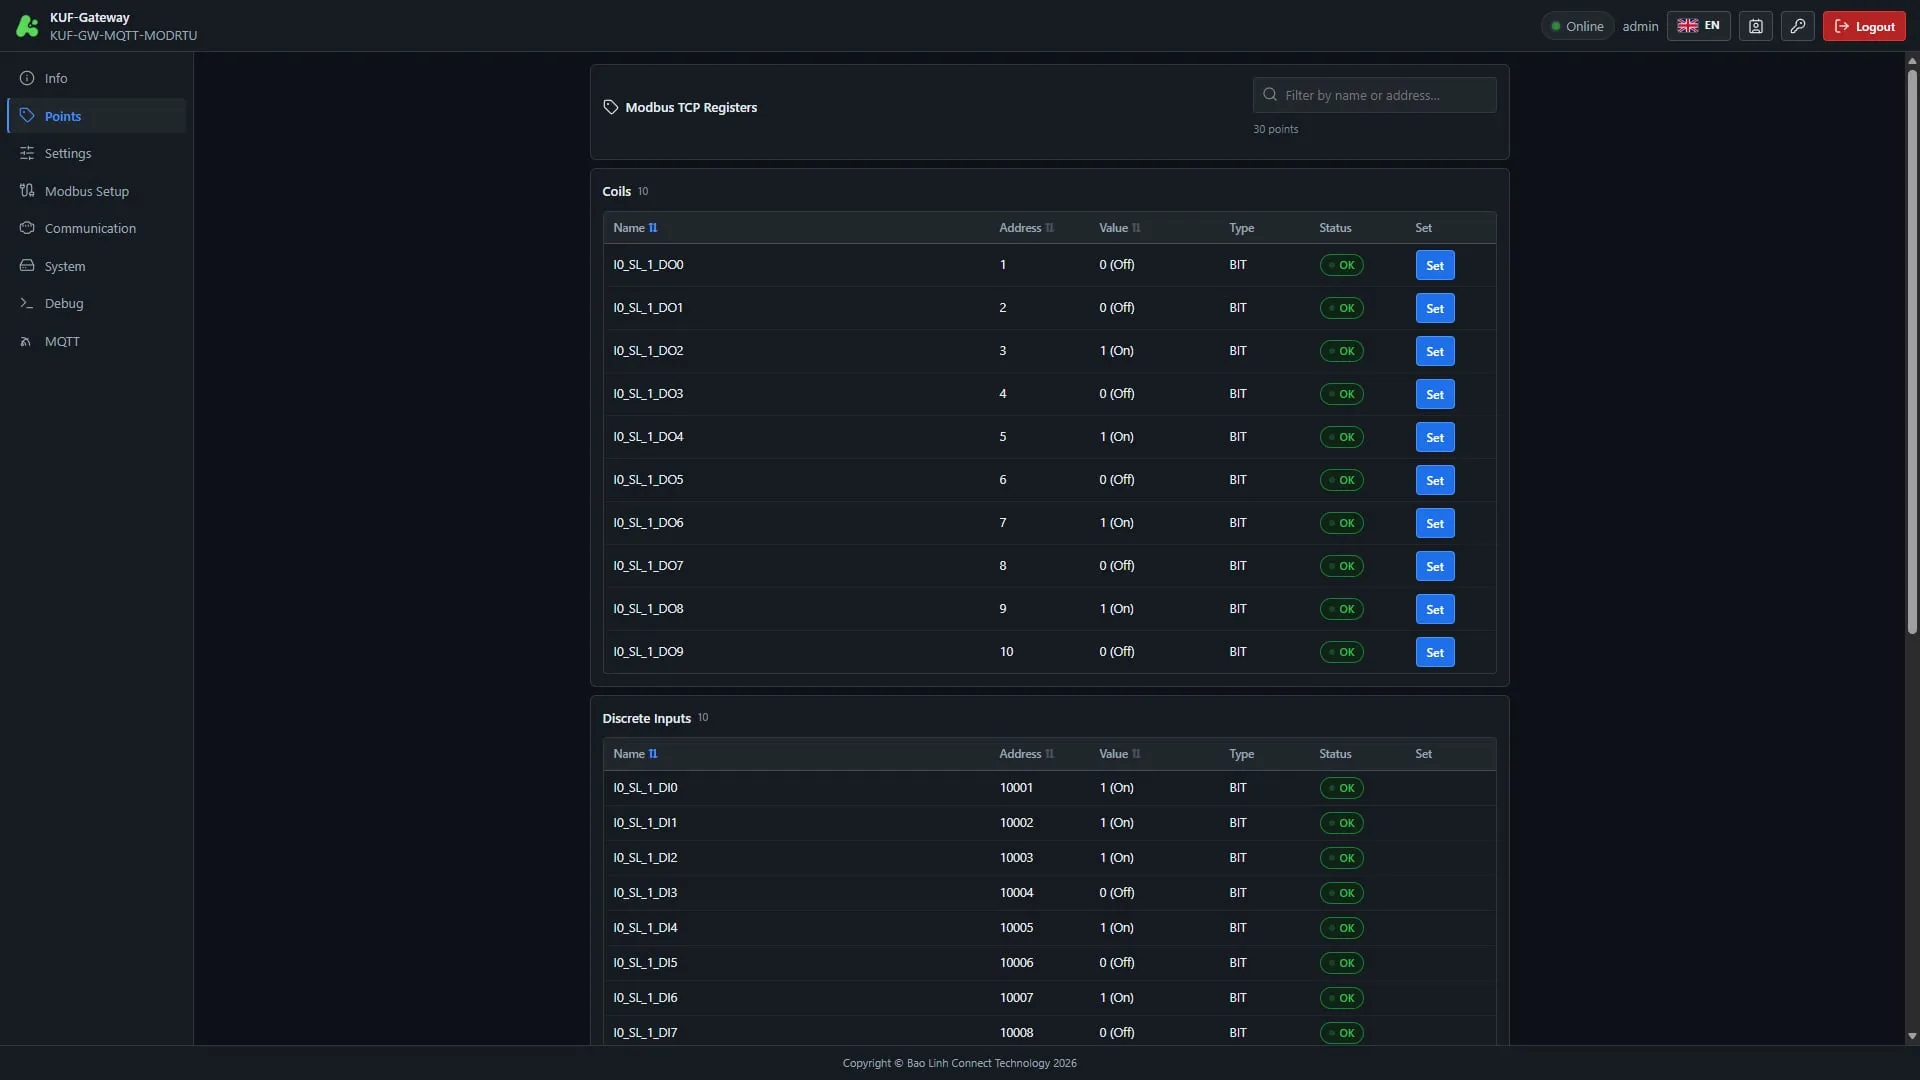Sort Coils table by Name sort icon
This screenshot has height=1080, width=1920.
tap(653, 228)
